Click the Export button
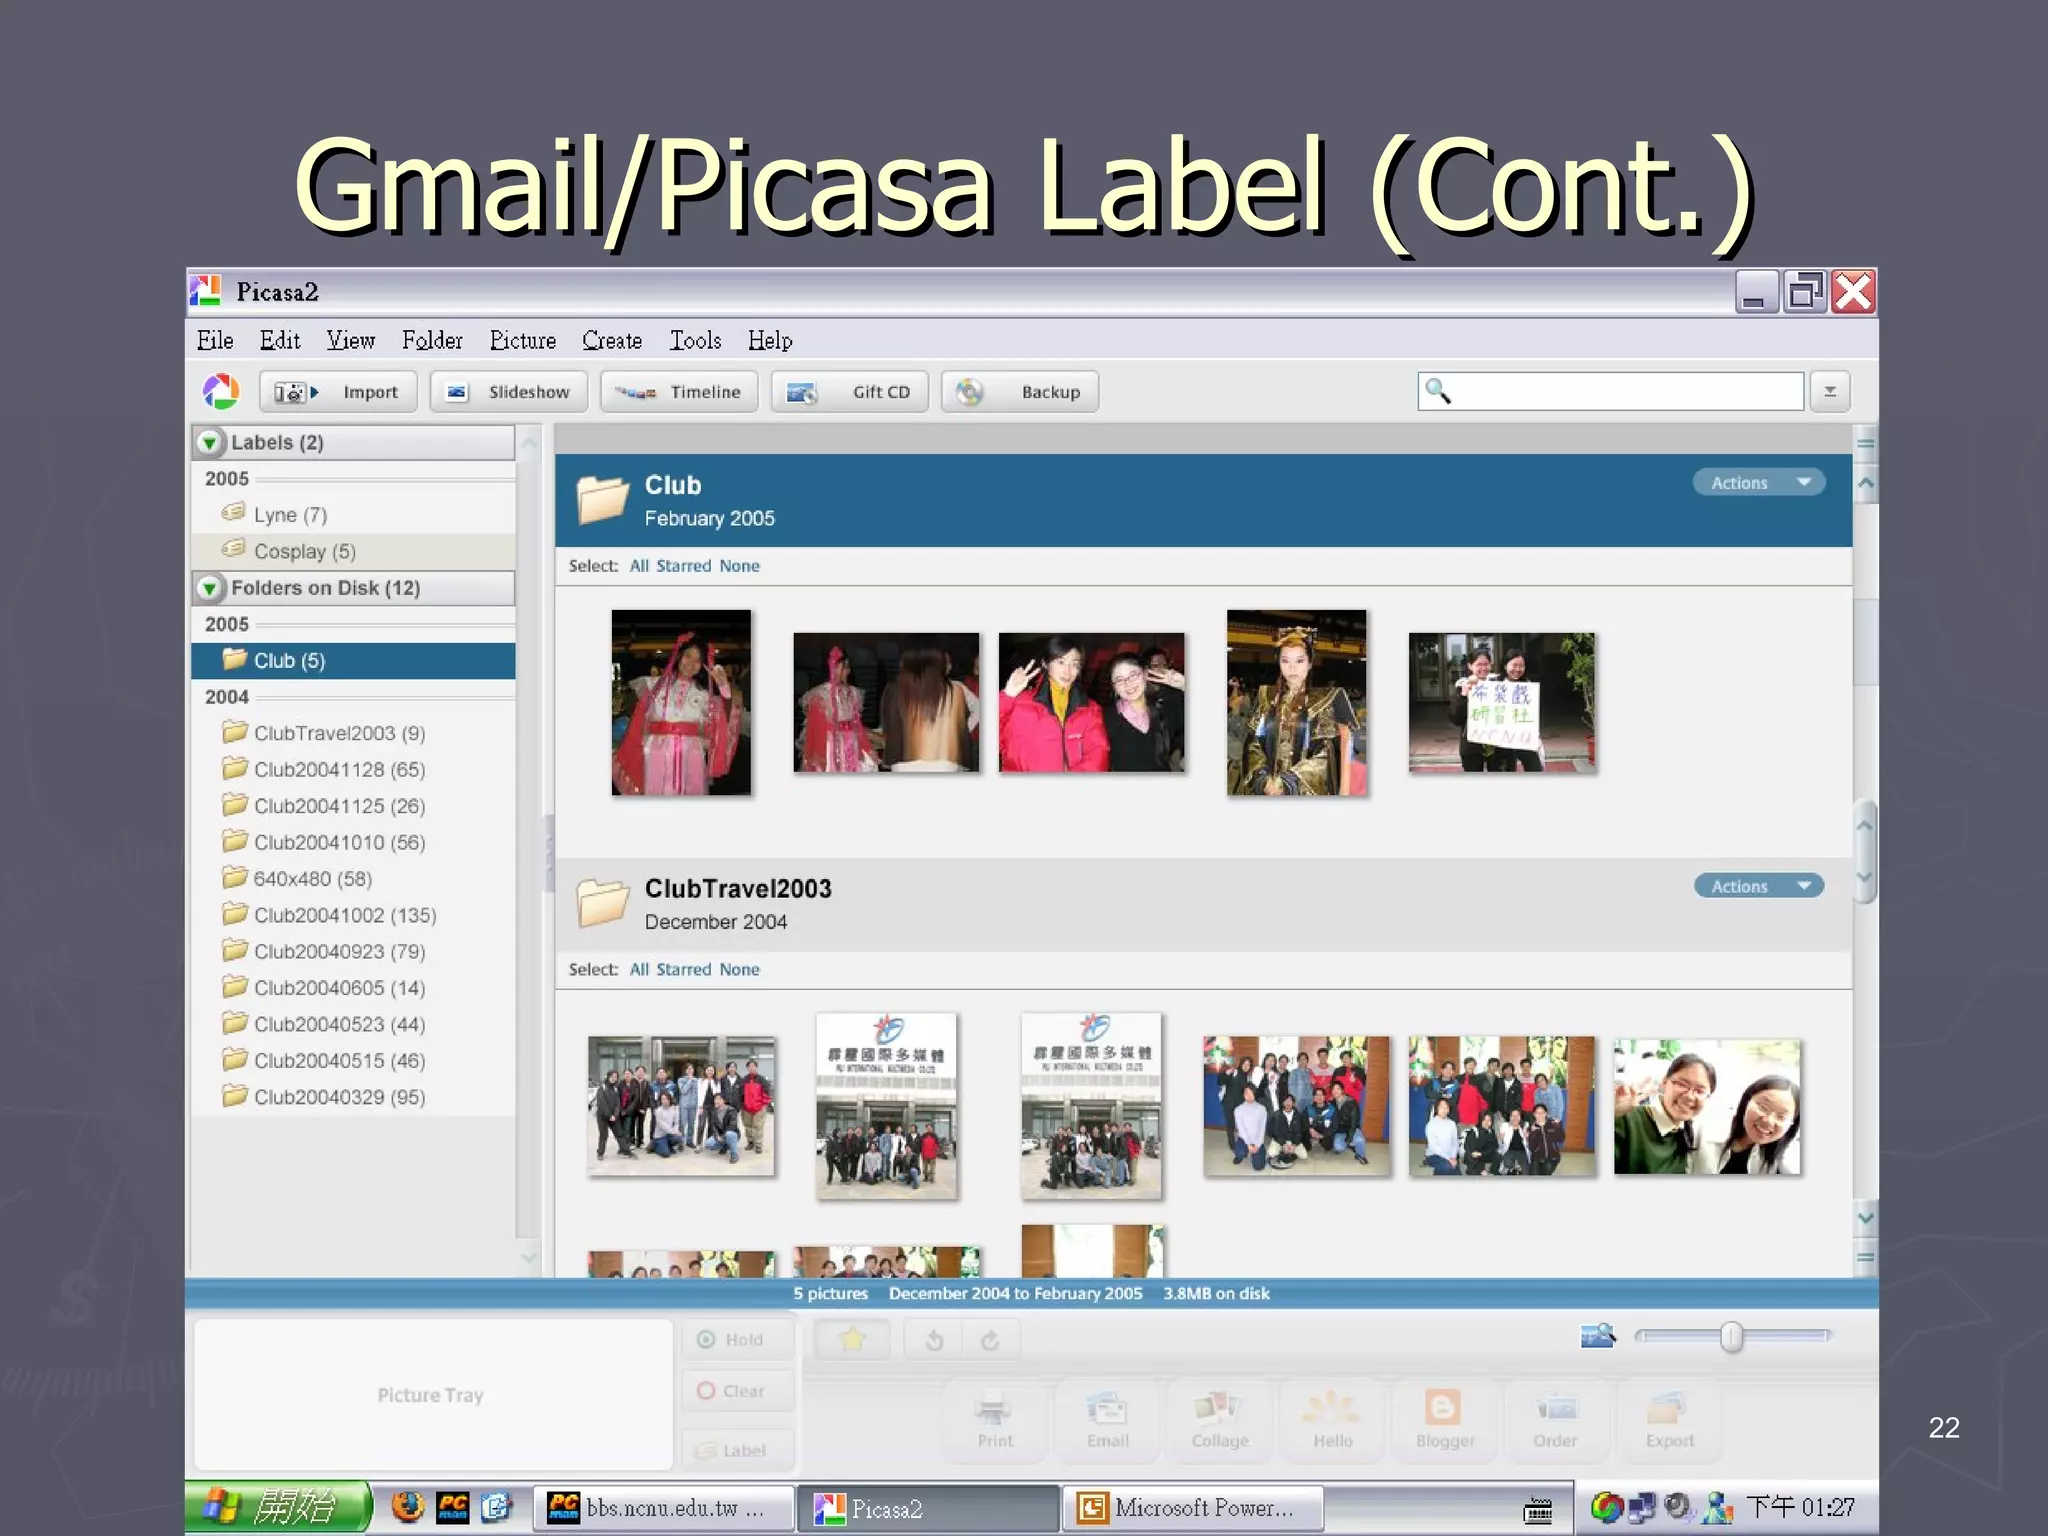Viewport: 2048px width, 1536px height. click(1670, 1420)
